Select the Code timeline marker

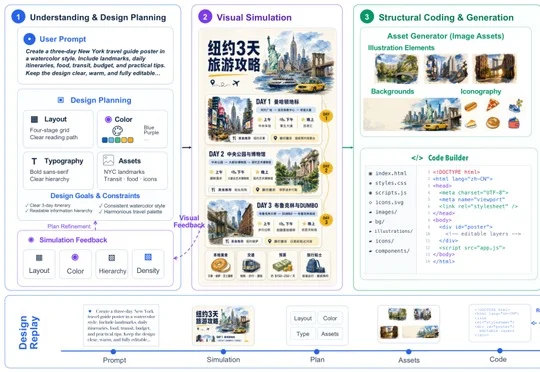500,350
